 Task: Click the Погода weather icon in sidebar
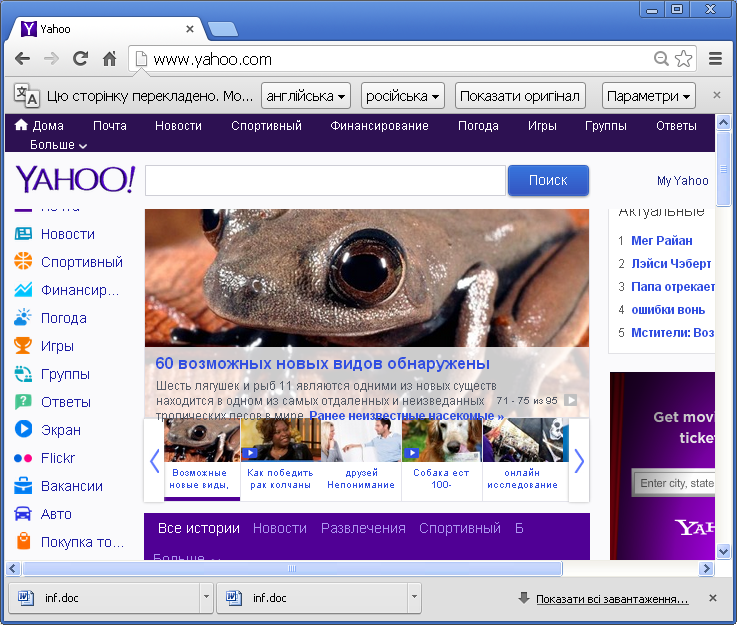(23, 318)
